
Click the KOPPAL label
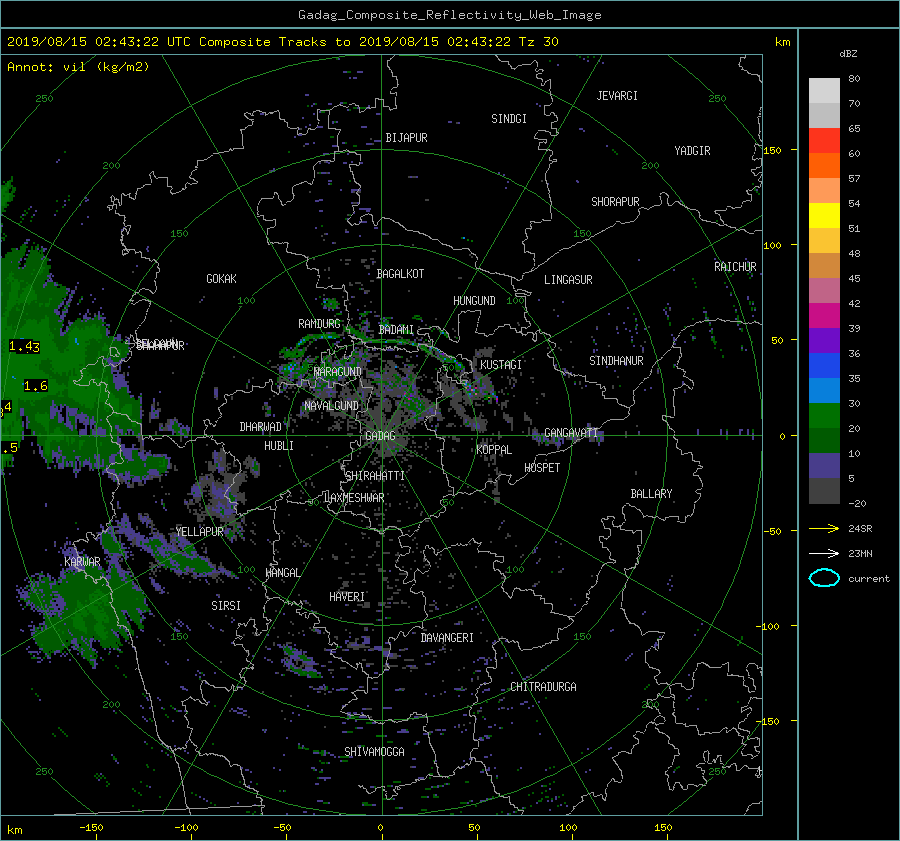[x=494, y=449]
